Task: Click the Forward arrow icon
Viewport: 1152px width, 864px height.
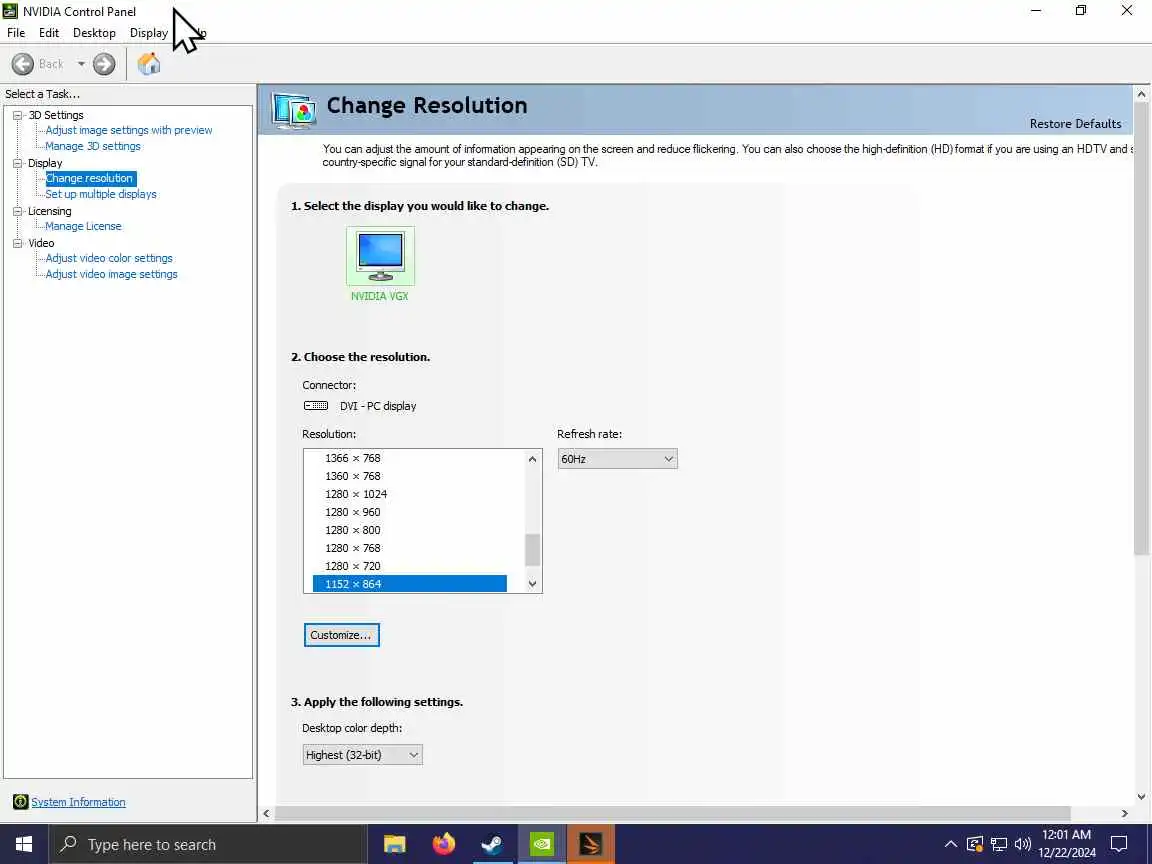Action: pos(104,64)
